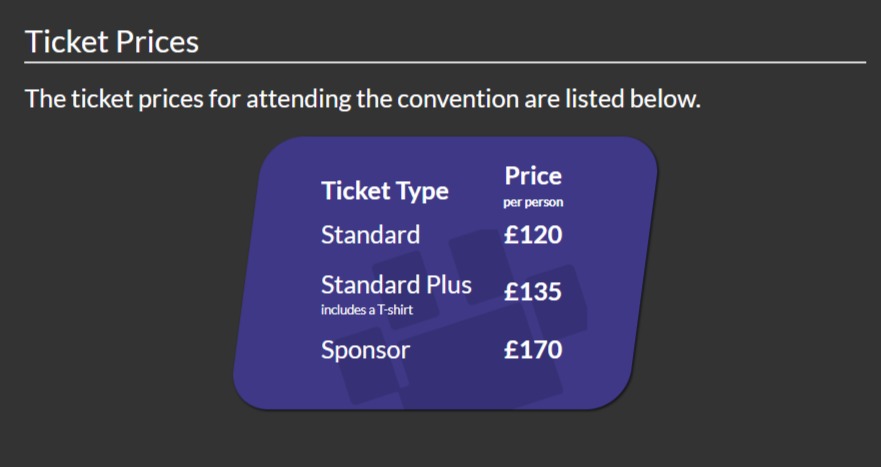Click the "per person" note under Price
The width and height of the screenshot is (881, 467).
[533, 203]
